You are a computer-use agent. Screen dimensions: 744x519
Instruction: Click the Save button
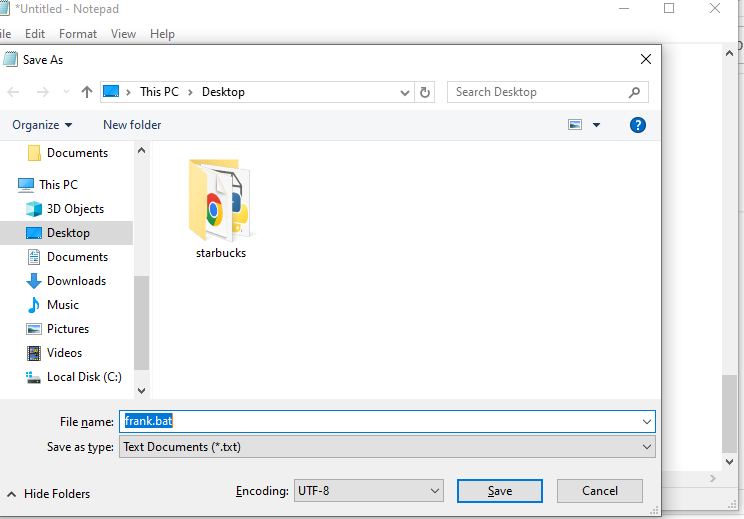point(500,491)
